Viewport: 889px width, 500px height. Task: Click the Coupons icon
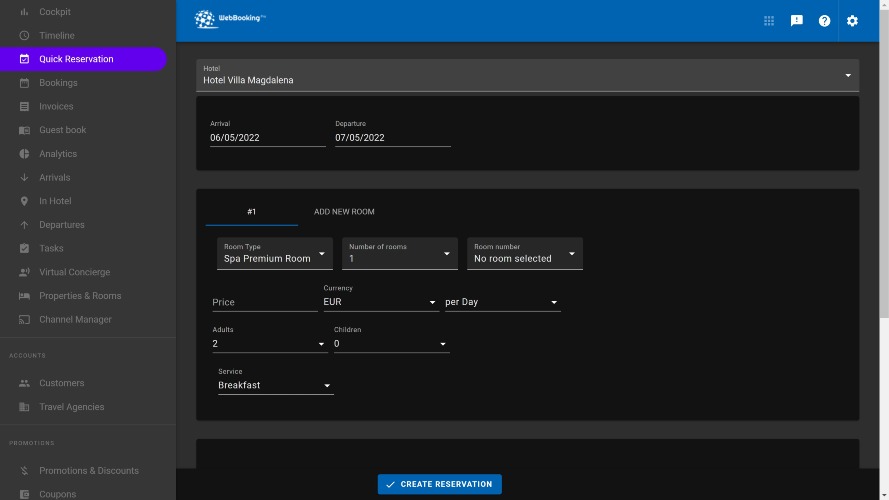pyautogui.click(x=24, y=494)
